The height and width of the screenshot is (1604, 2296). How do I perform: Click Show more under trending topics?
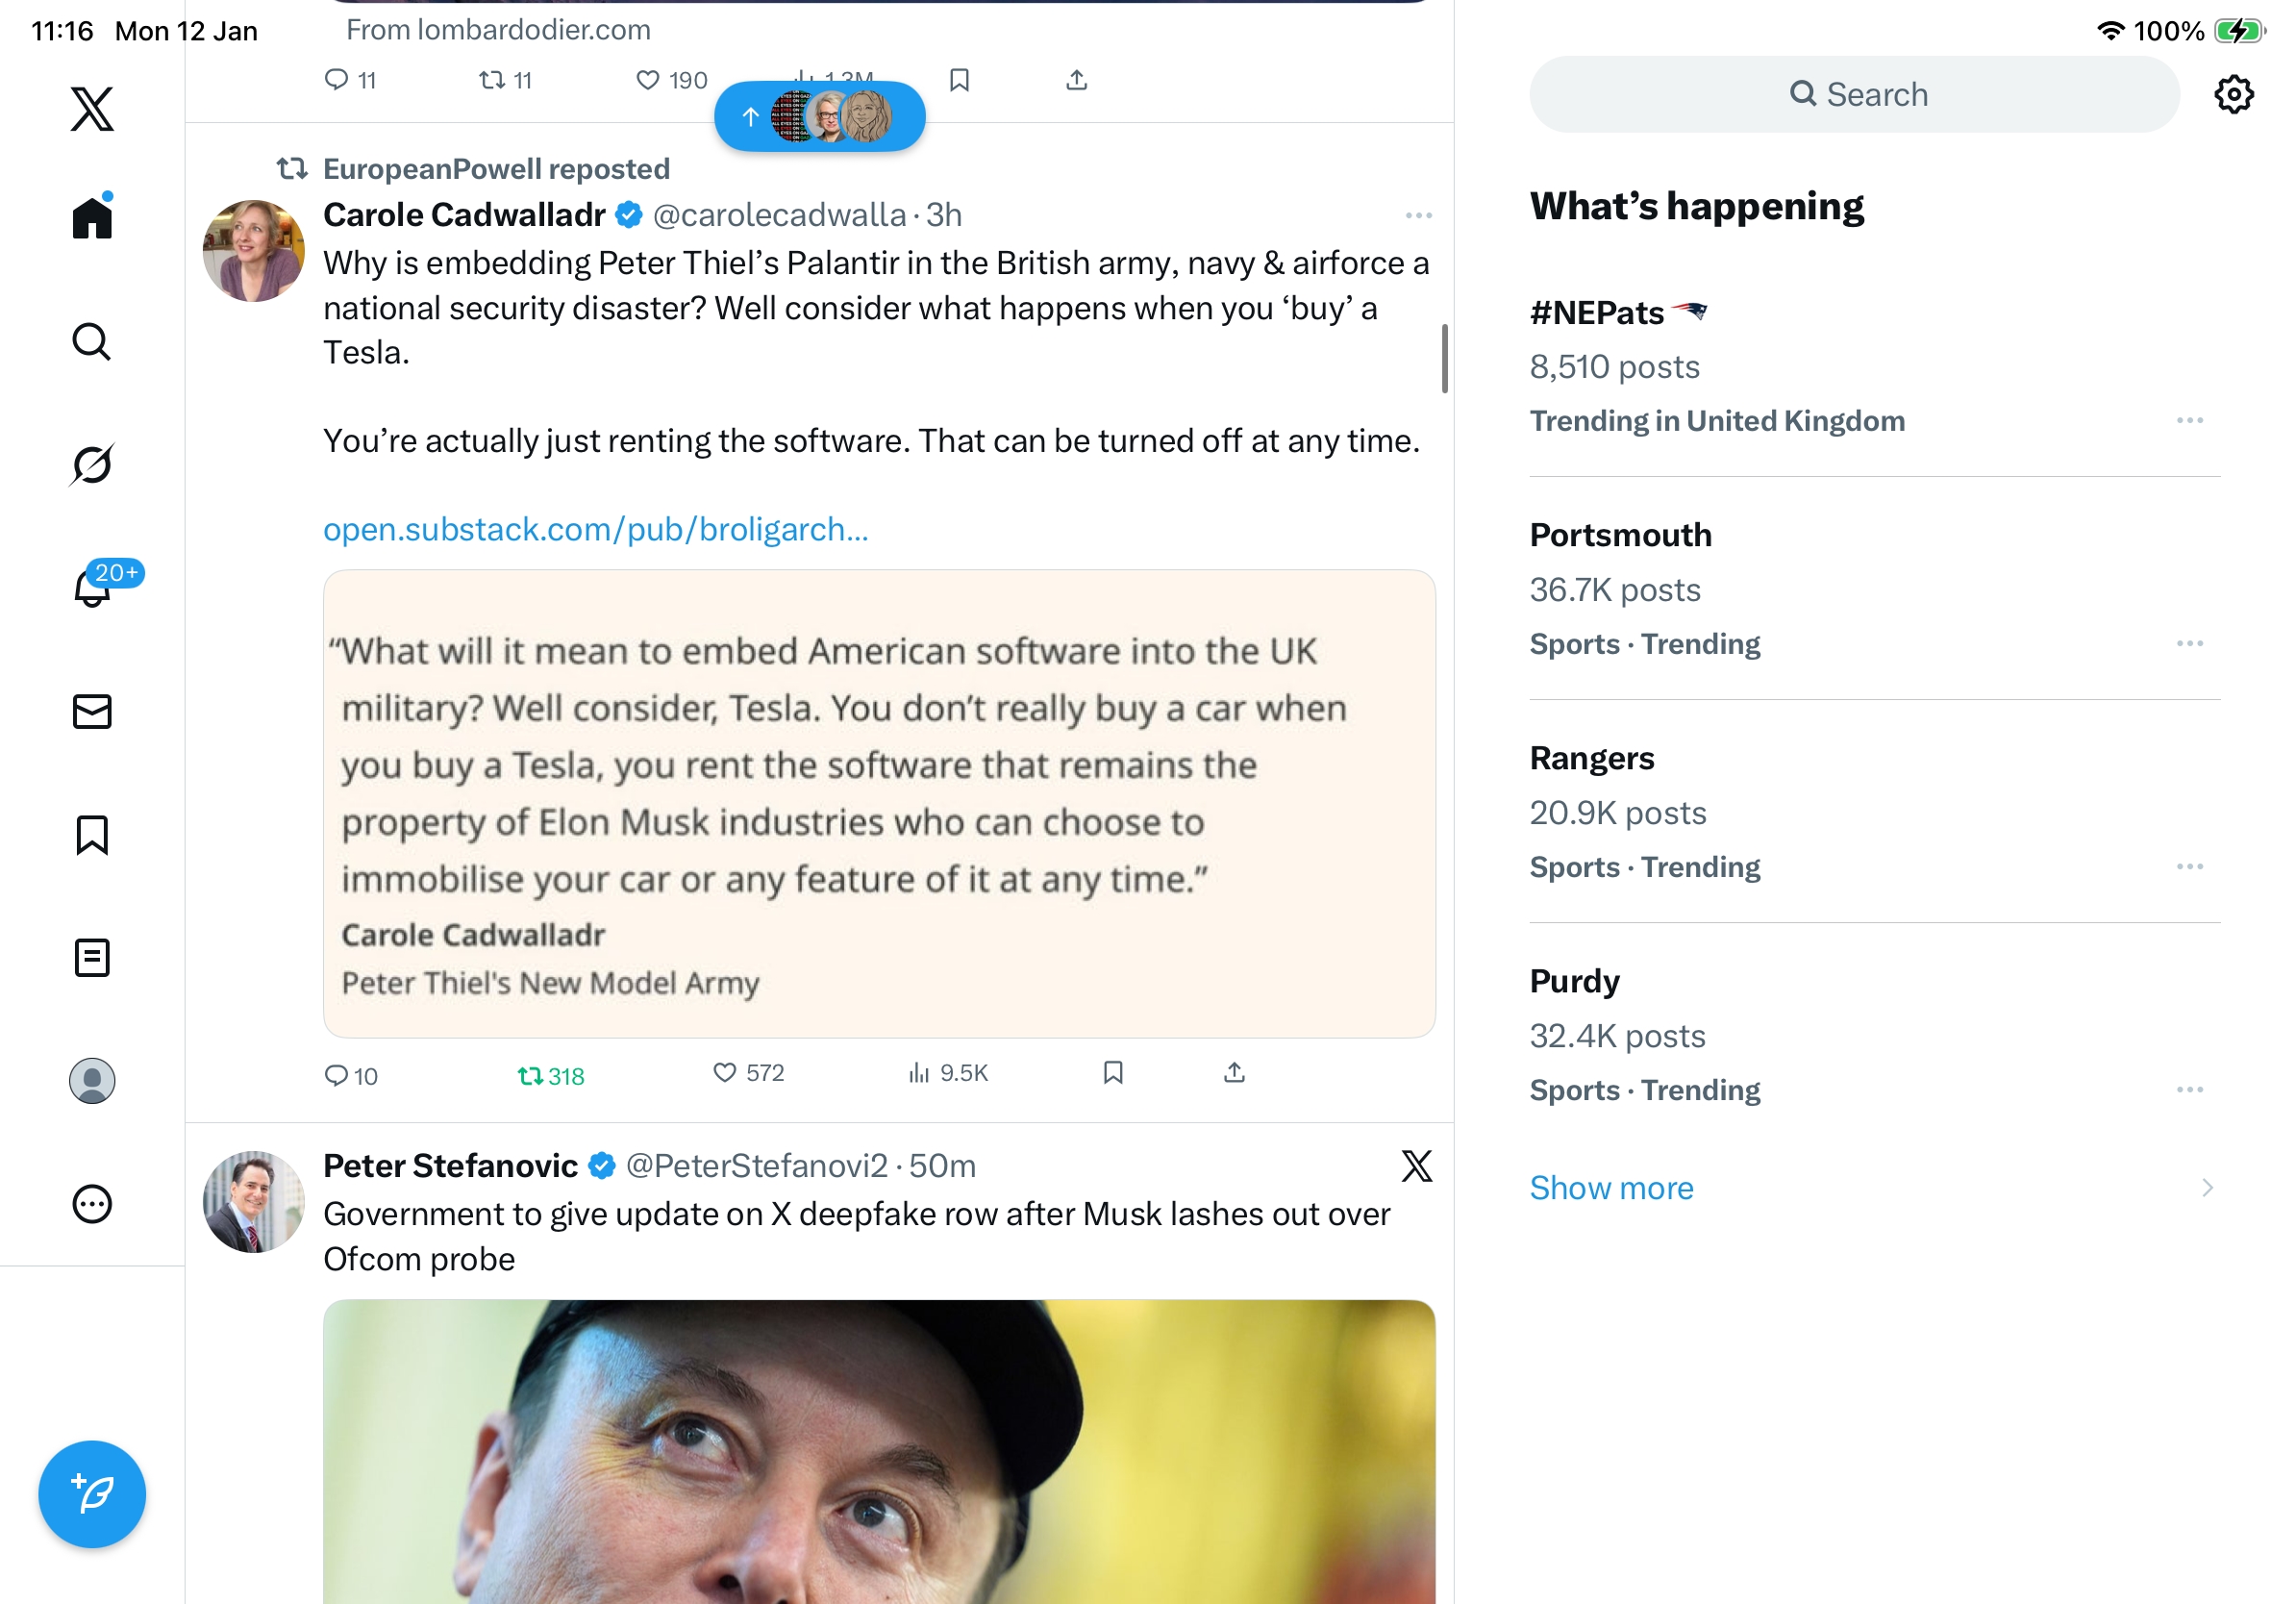1611,1188
